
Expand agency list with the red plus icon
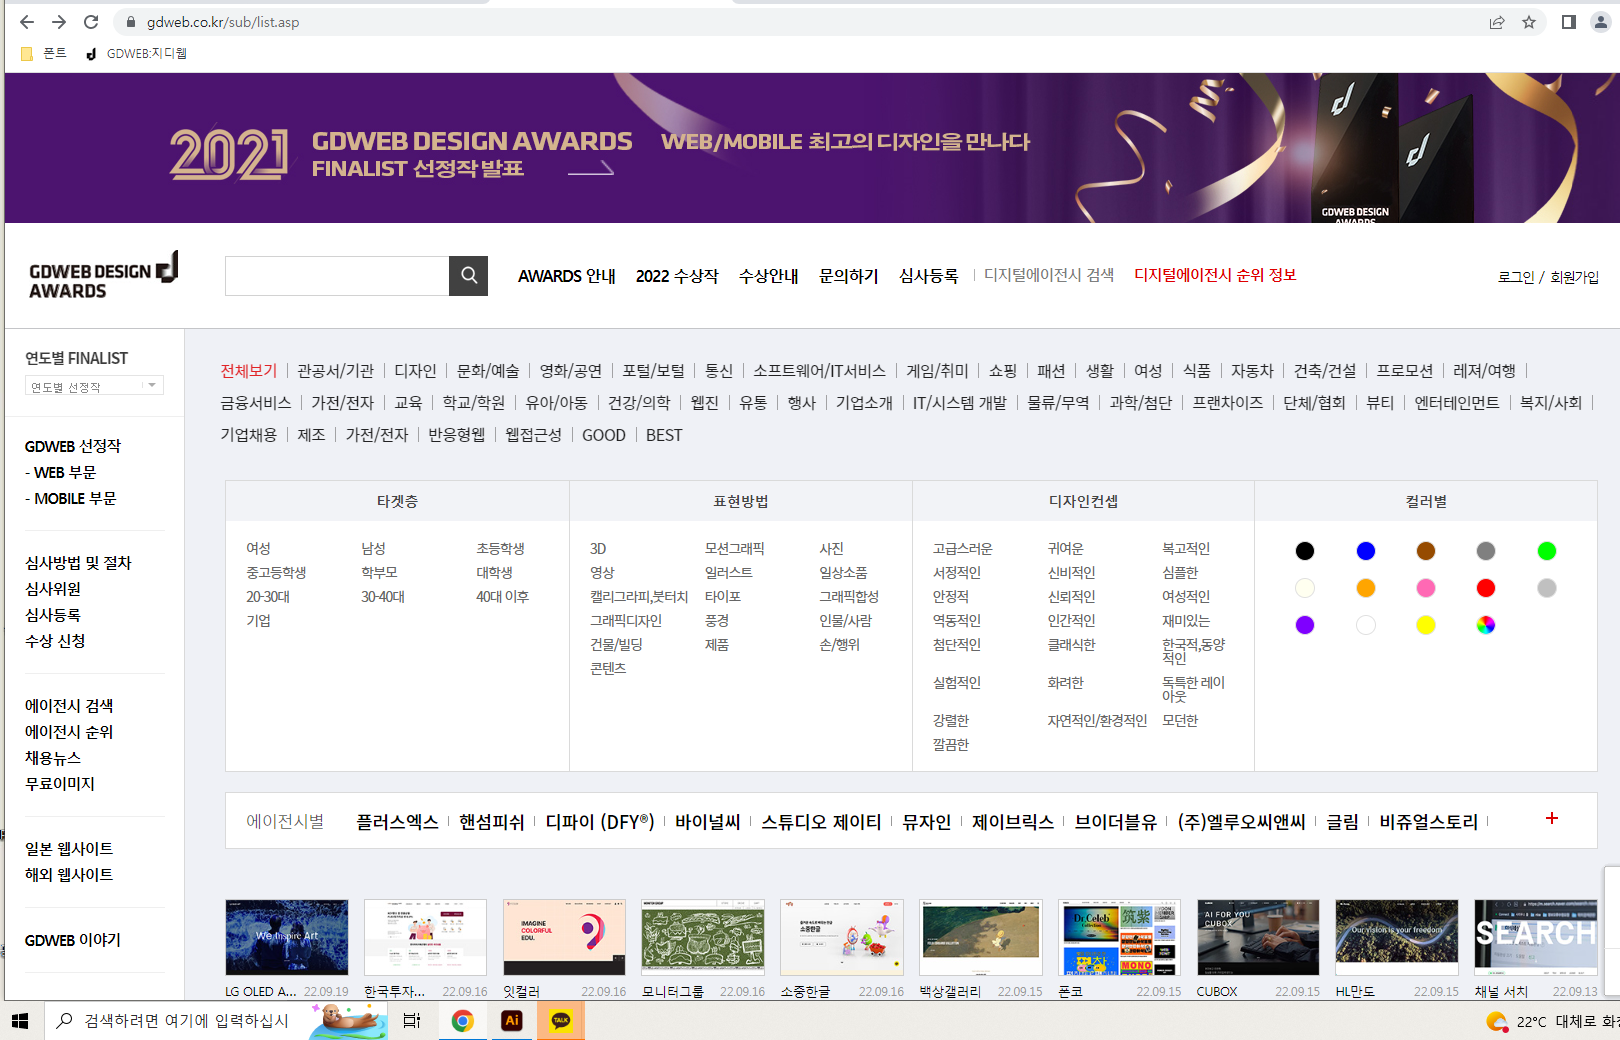click(1552, 818)
